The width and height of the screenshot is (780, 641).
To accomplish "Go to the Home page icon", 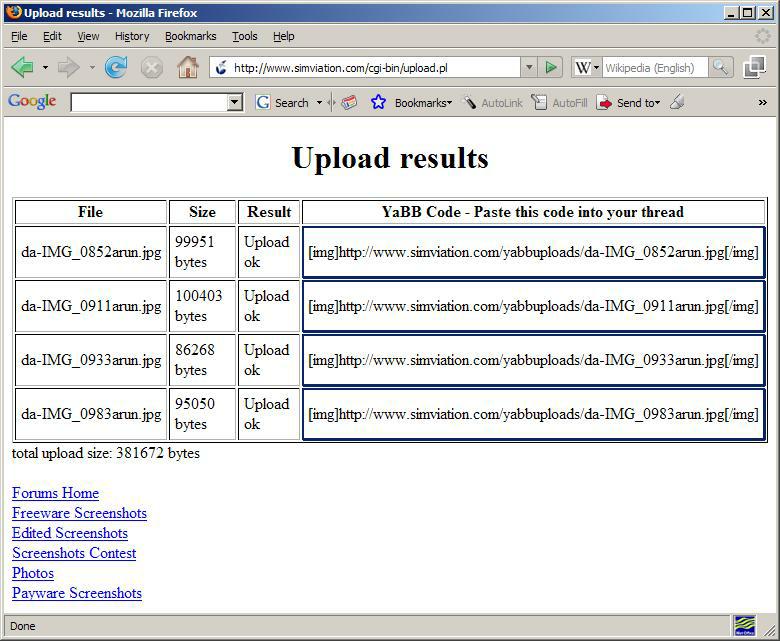I will pyautogui.click(x=187, y=68).
